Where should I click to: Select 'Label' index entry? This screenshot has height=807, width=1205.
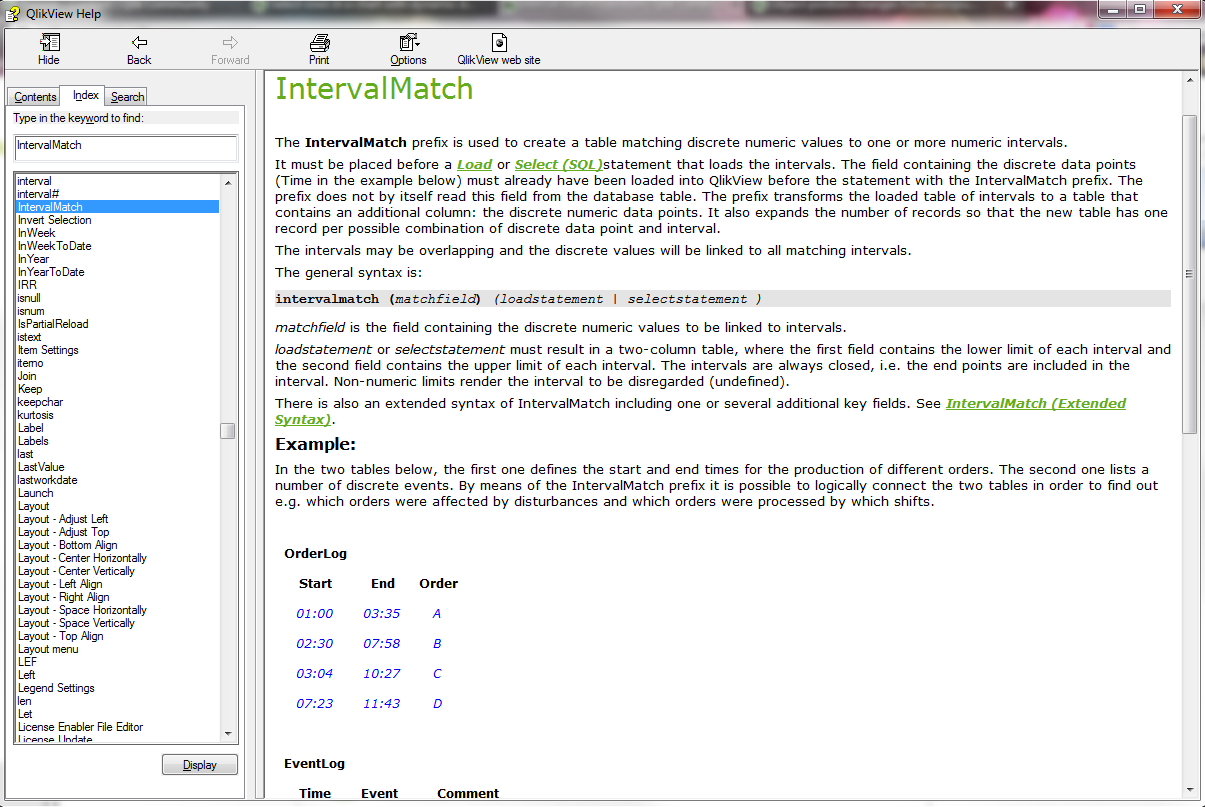(x=31, y=428)
